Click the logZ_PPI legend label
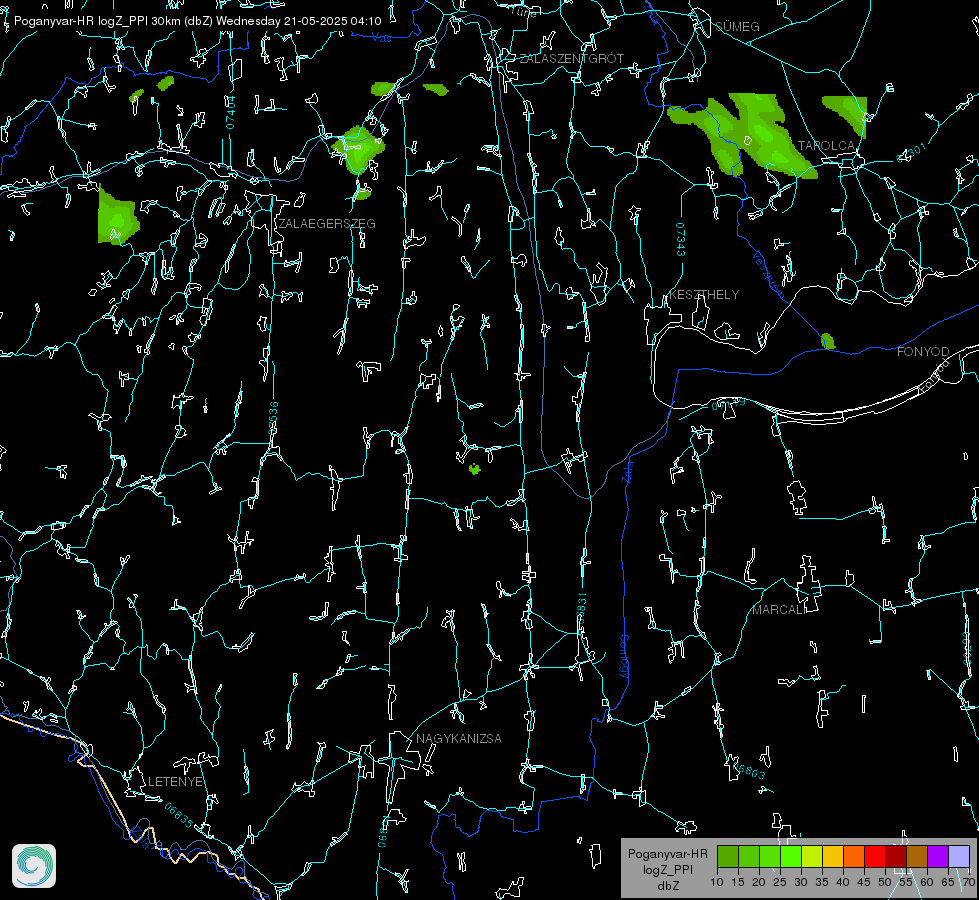The height and width of the screenshot is (900, 979). click(x=667, y=869)
